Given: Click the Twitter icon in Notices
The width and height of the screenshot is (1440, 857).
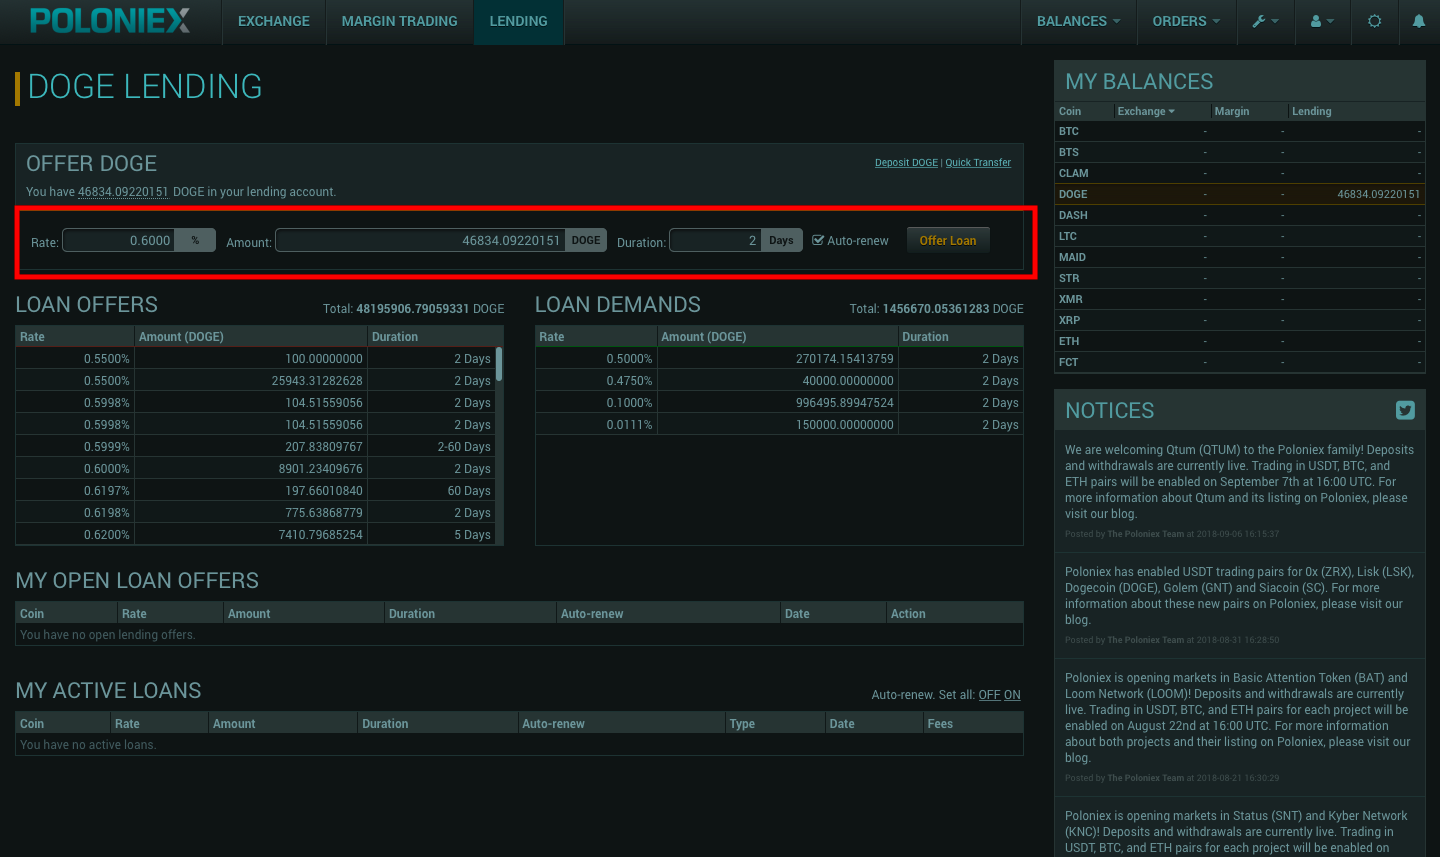Looking at the screenshot, I should click(1405, 410).
